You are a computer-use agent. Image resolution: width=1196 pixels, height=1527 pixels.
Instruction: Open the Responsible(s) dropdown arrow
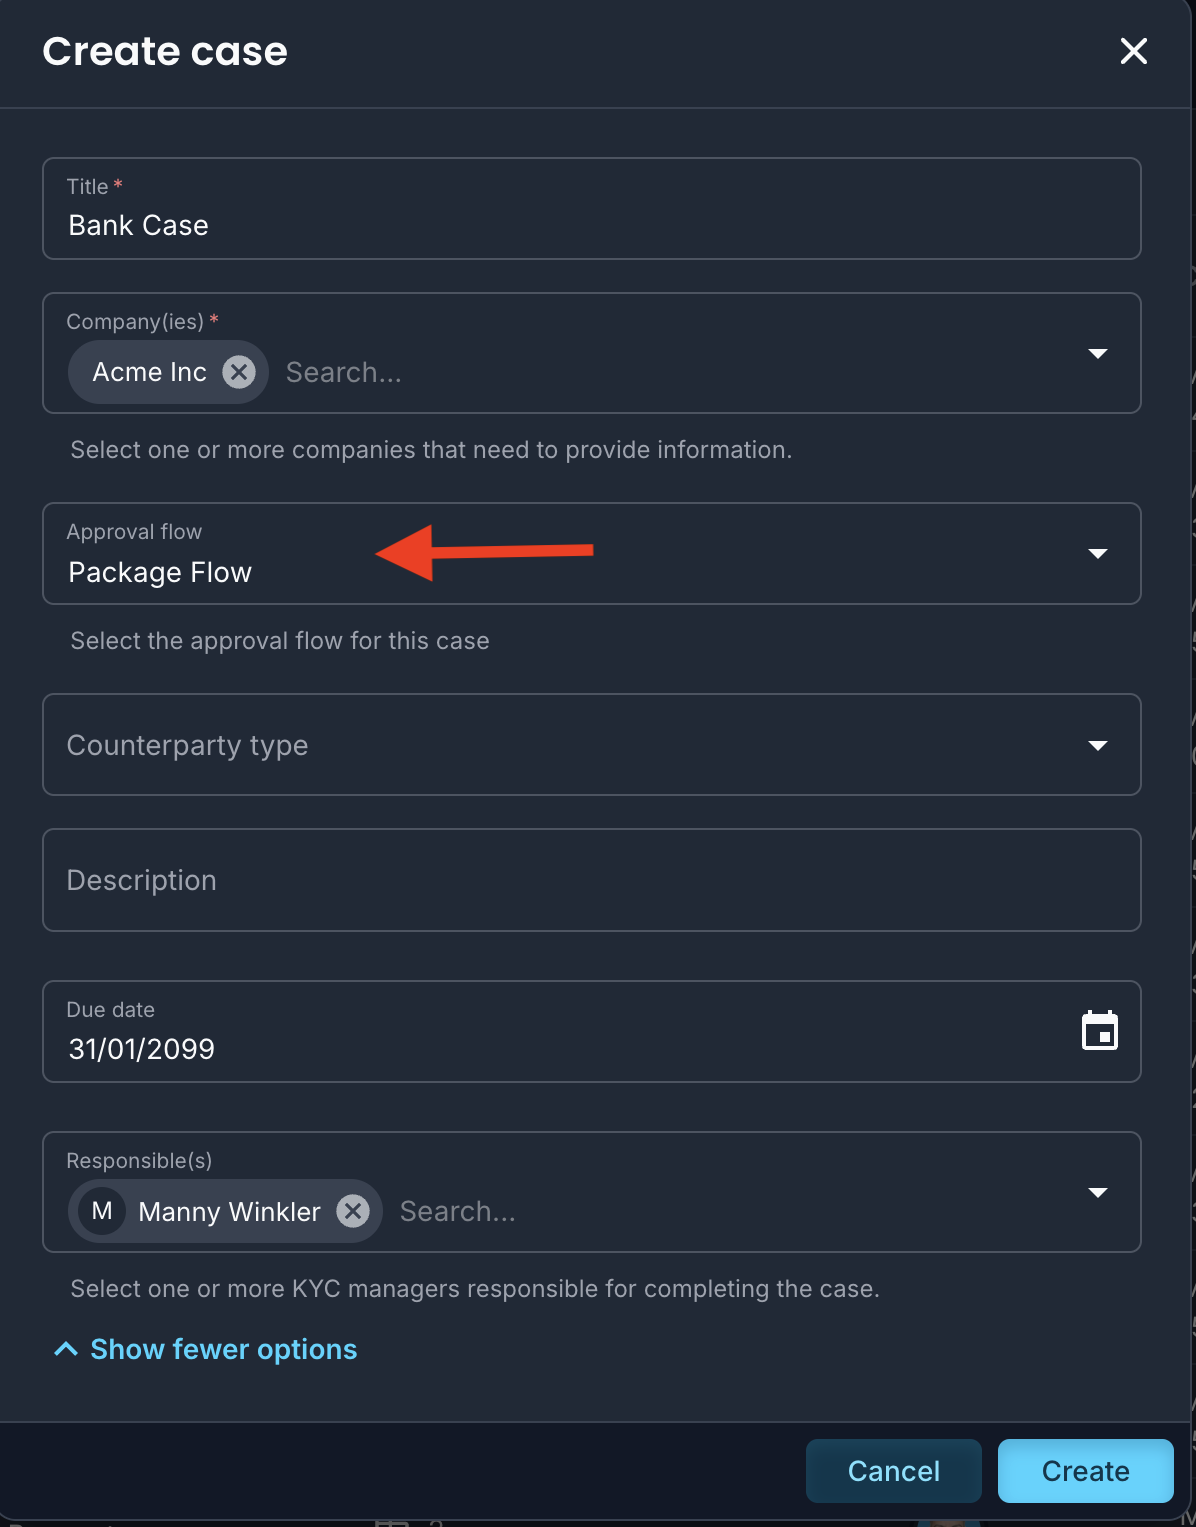coord(1098,1192)
